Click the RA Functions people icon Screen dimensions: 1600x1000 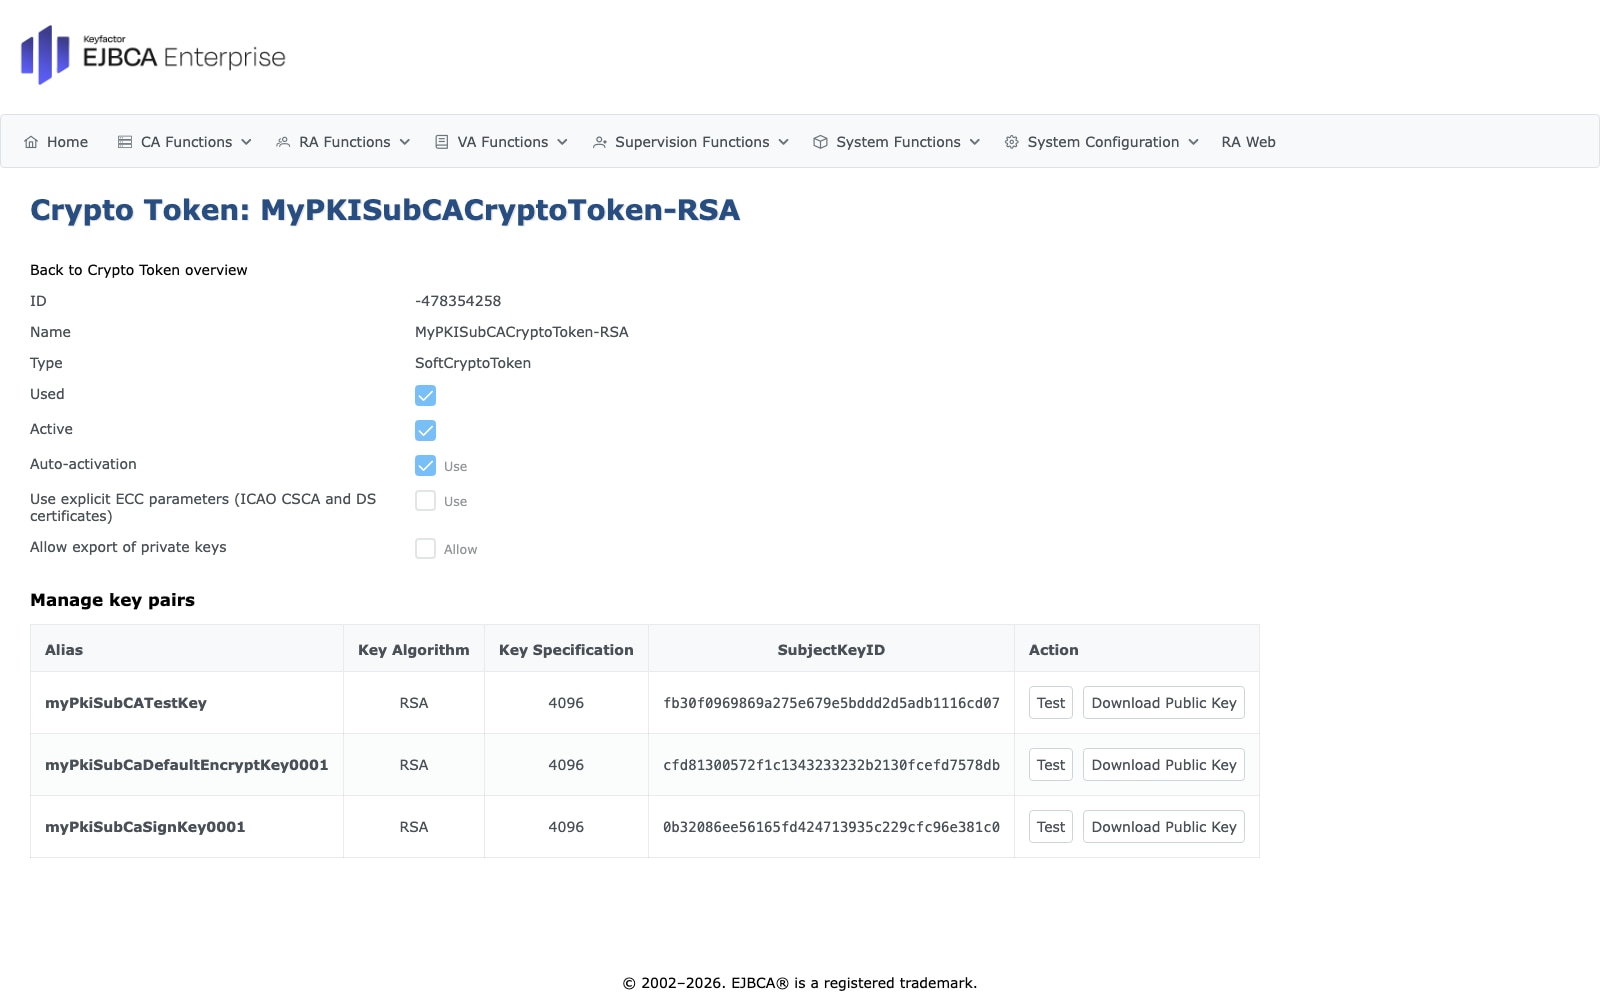point(283,142)
